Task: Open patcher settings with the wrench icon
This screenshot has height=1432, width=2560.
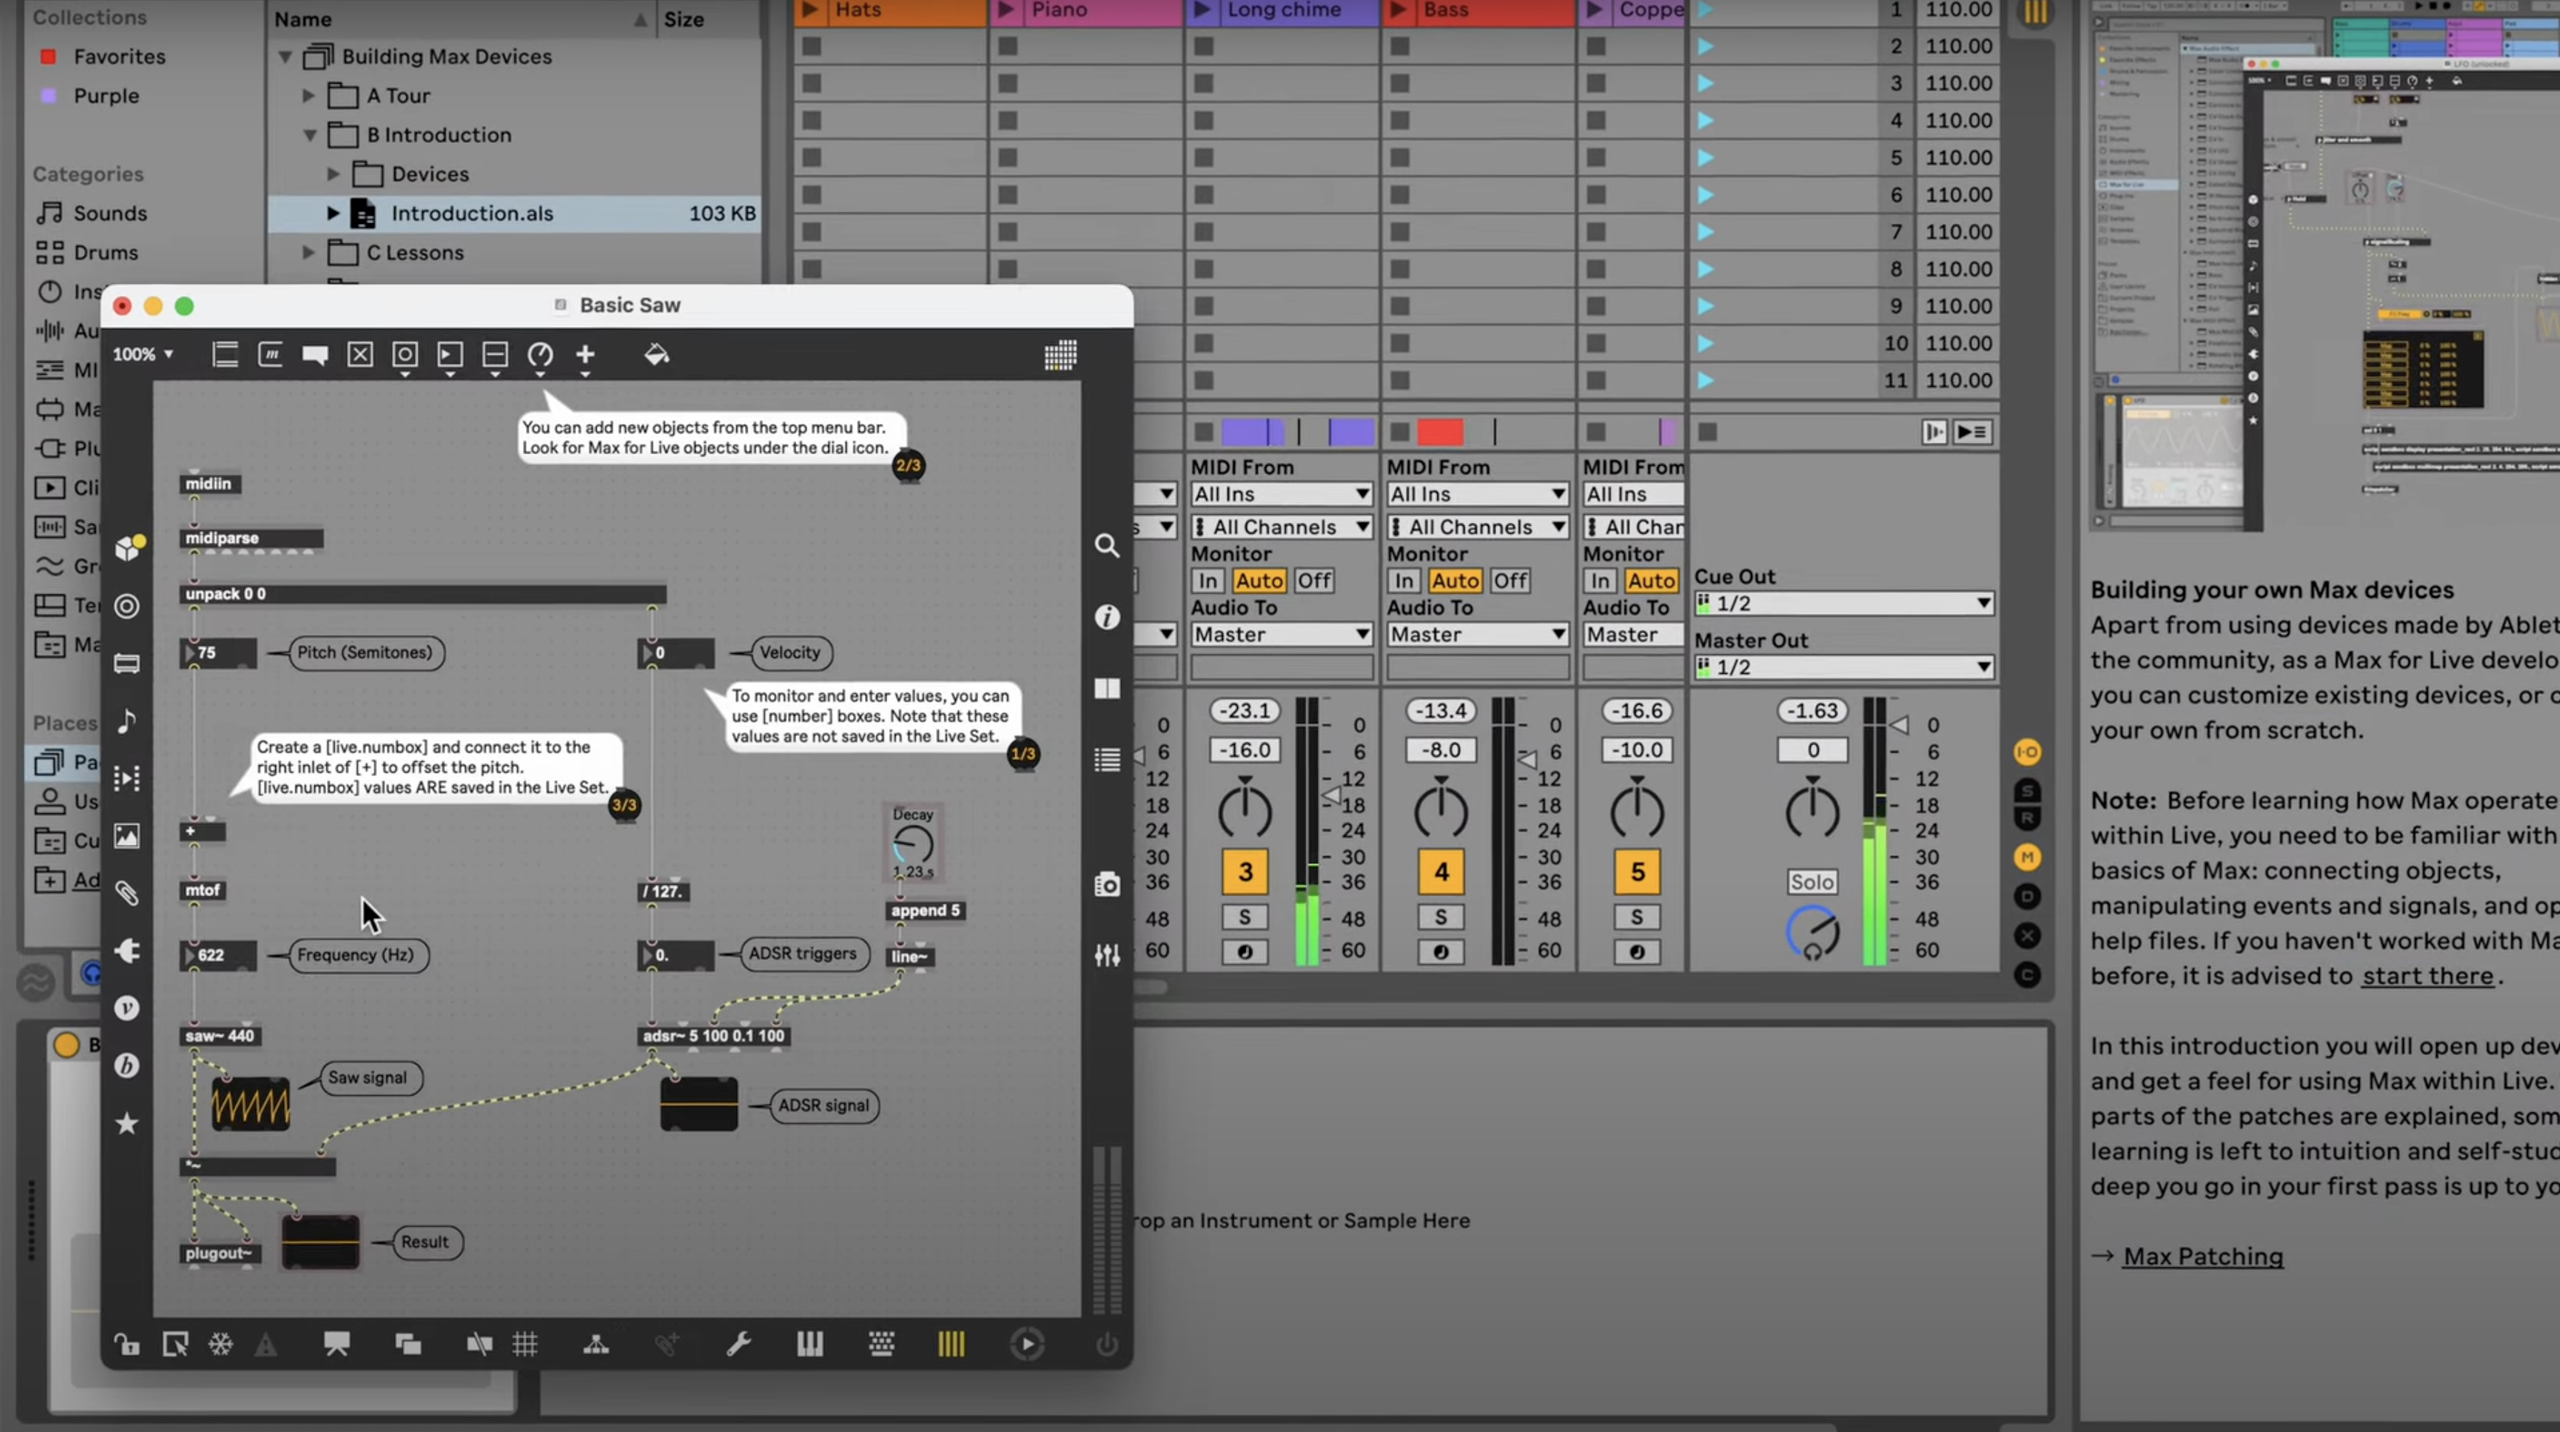Action: point(737,1345)
